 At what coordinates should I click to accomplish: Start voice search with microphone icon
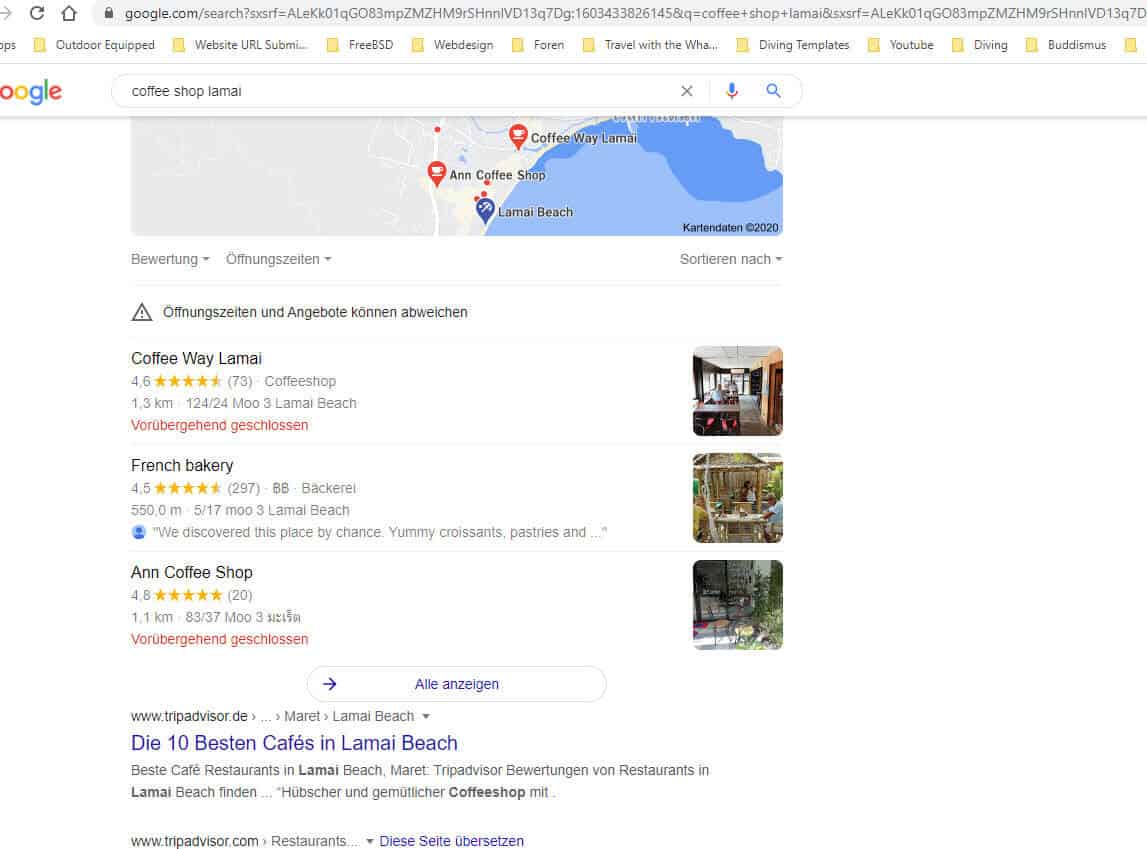(x=732, y=91)
